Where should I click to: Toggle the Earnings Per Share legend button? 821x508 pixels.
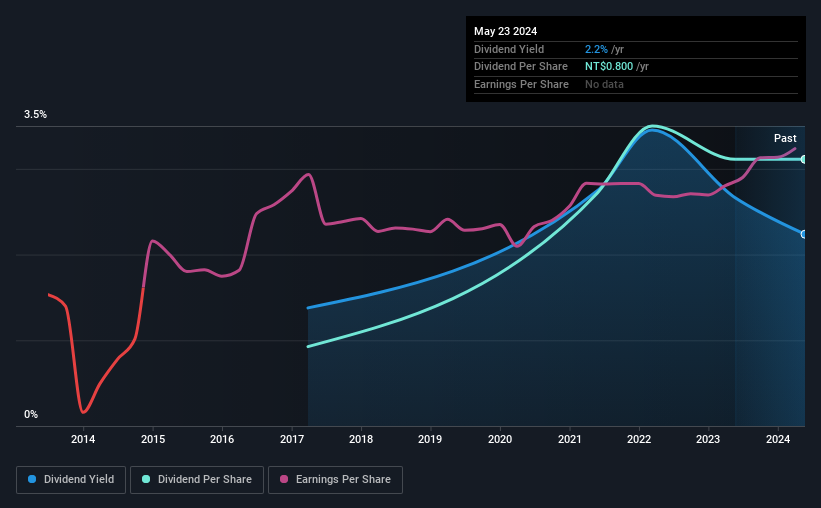click(335, 480)
